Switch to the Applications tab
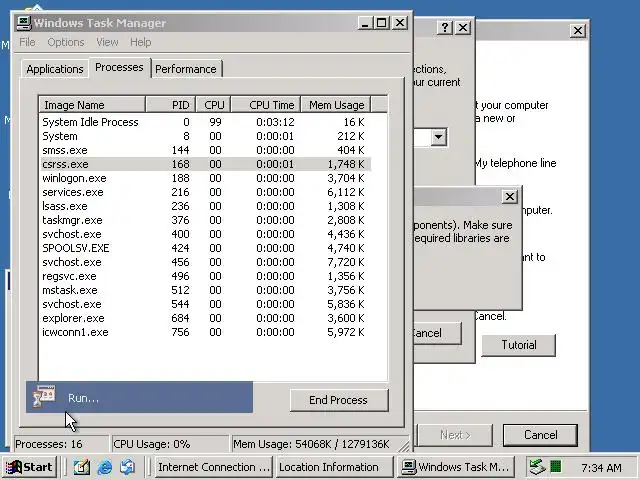The image size is (640, 480). 55,69
